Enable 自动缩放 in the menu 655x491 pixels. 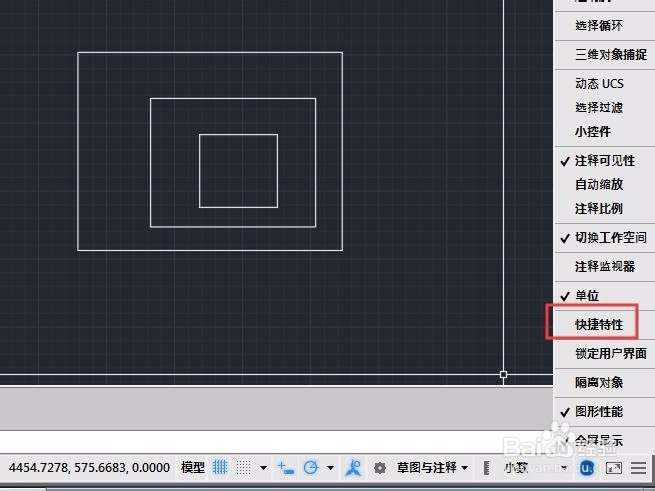[x=604, y=184]
